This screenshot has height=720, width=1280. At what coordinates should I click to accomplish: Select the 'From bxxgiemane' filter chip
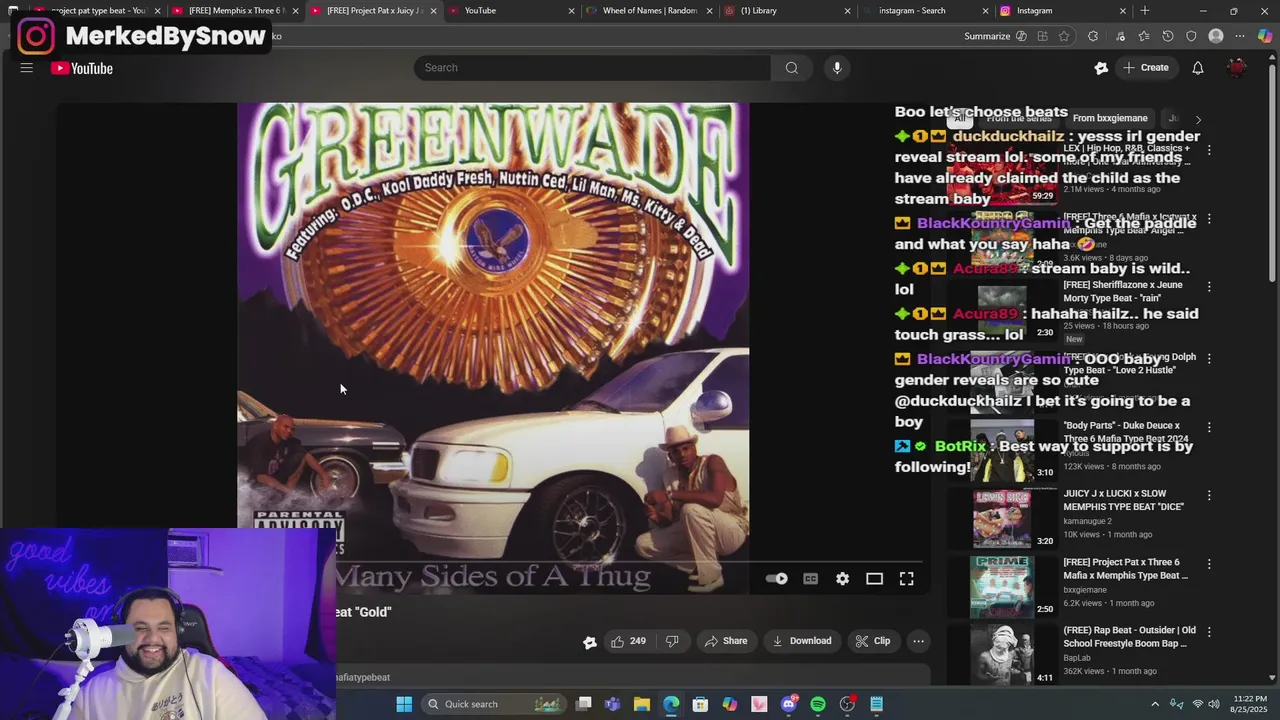tap(1110, 118)
